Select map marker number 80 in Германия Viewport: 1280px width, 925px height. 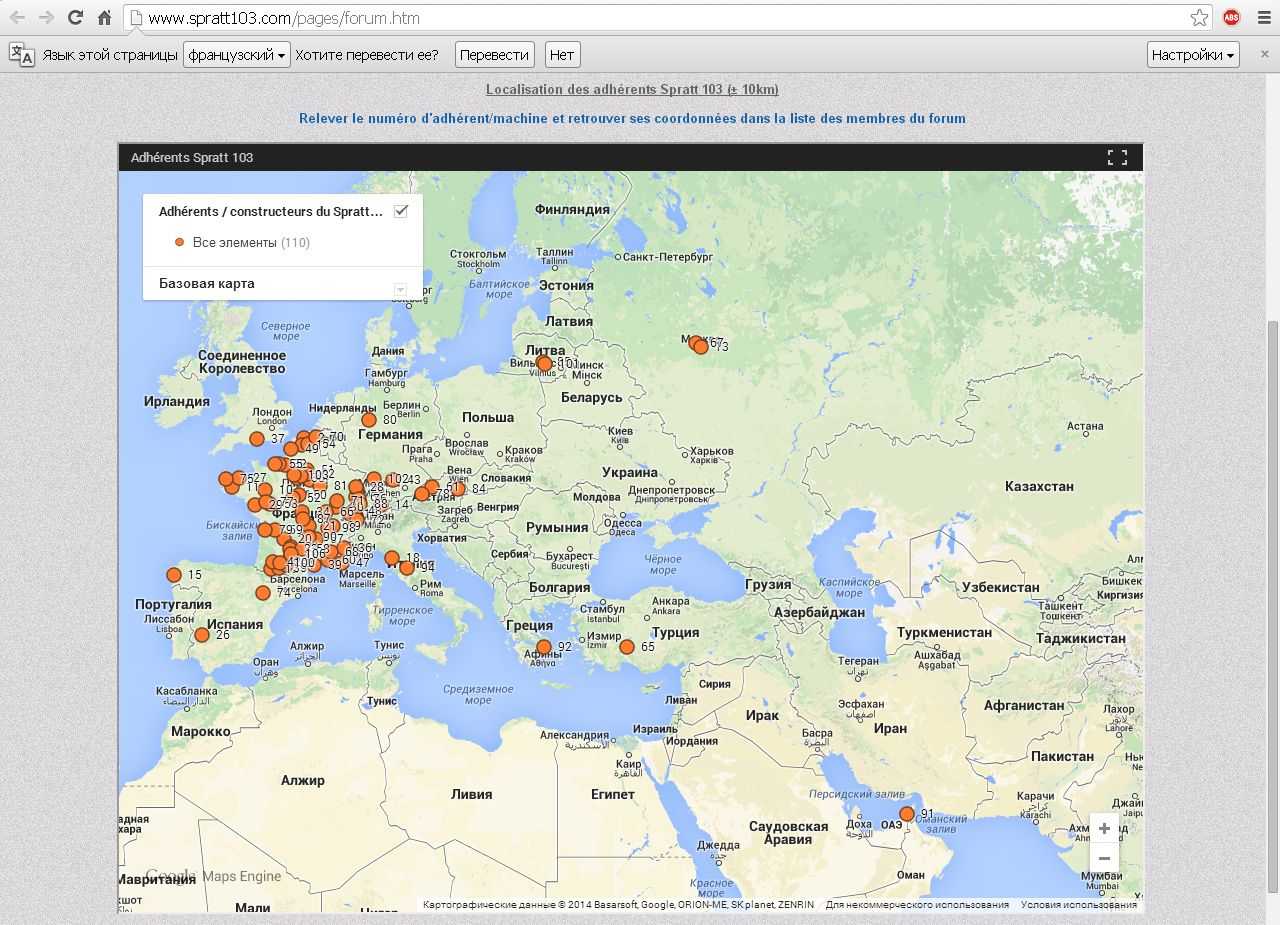[369, 420]
